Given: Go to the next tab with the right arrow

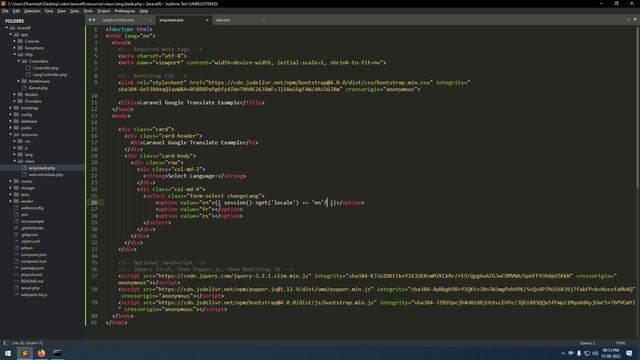Looking at the screenshot, I should (x=94, y=20).
